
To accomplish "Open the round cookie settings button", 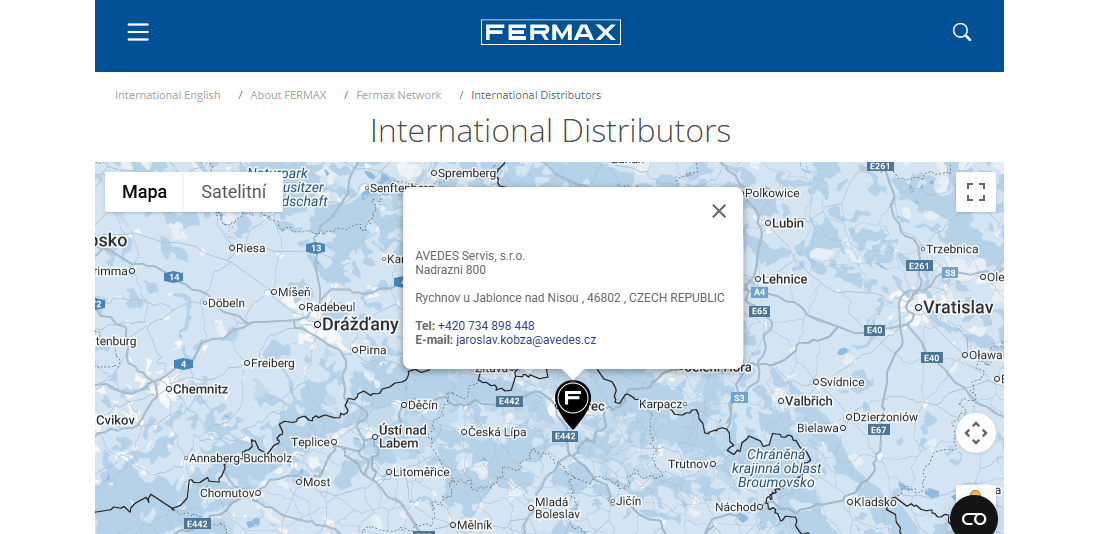I will [x=974, y=519].
